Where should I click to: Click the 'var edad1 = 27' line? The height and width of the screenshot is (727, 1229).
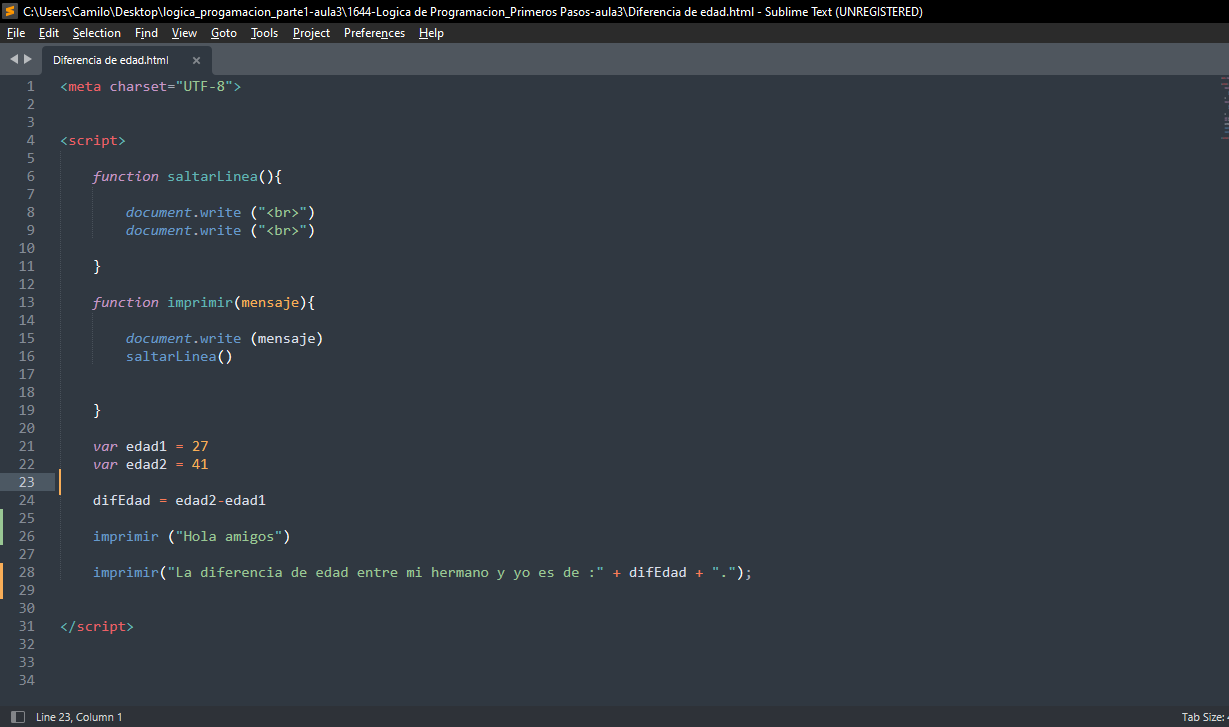[151, 446]
